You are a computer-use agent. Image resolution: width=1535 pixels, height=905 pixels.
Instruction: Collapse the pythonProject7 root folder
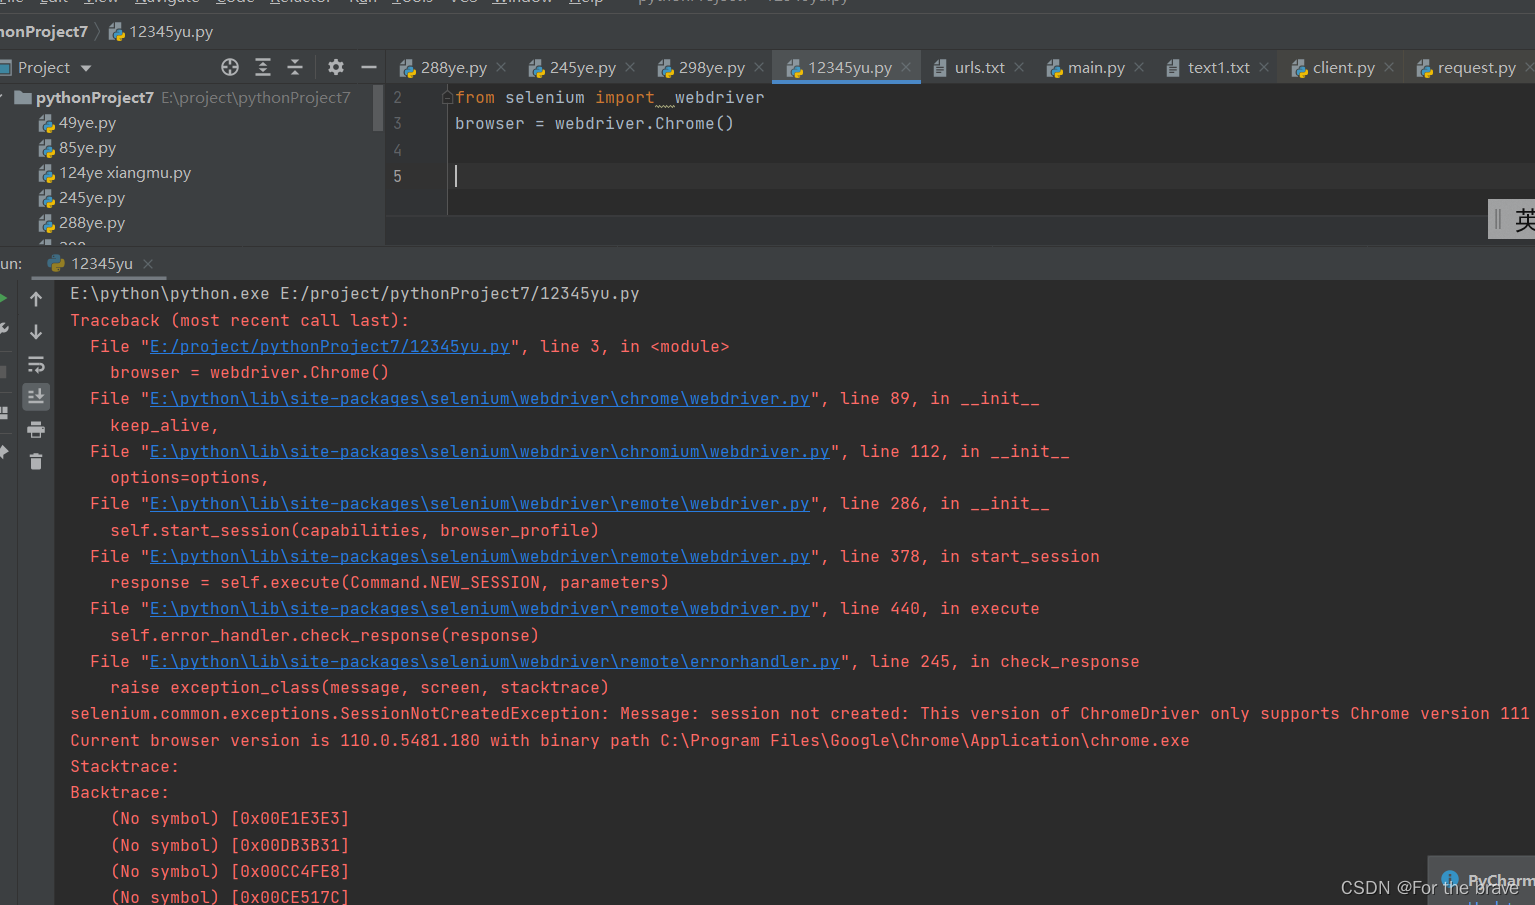coord(4,97)
